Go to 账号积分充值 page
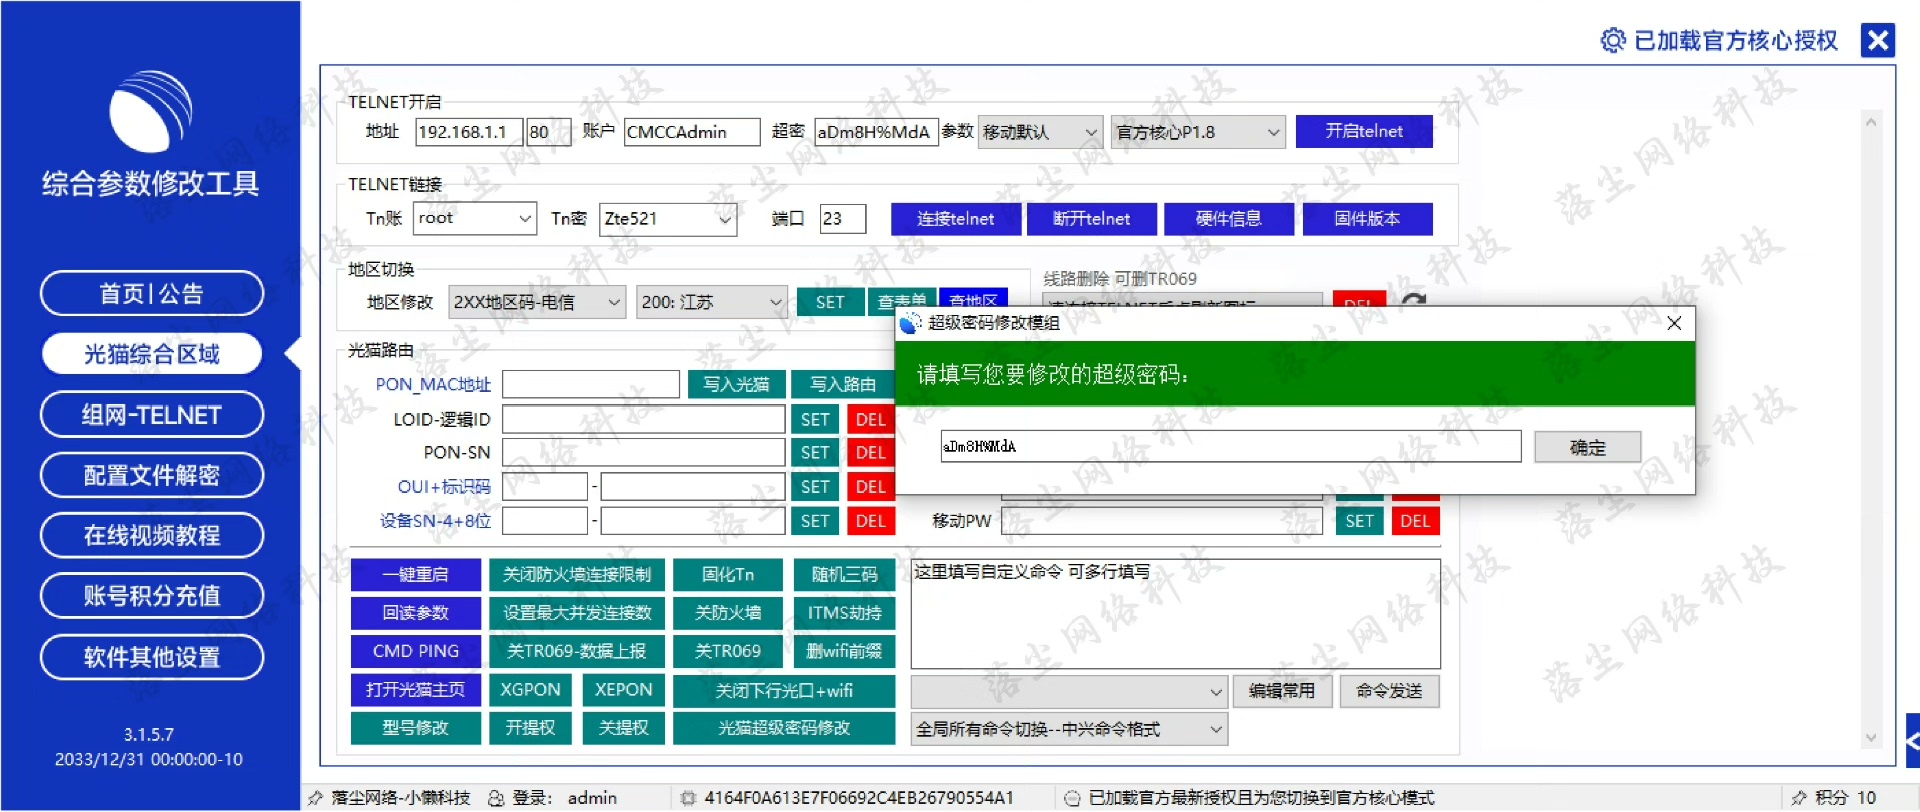This screenshot has height=812, width=1920. [152, 596]
